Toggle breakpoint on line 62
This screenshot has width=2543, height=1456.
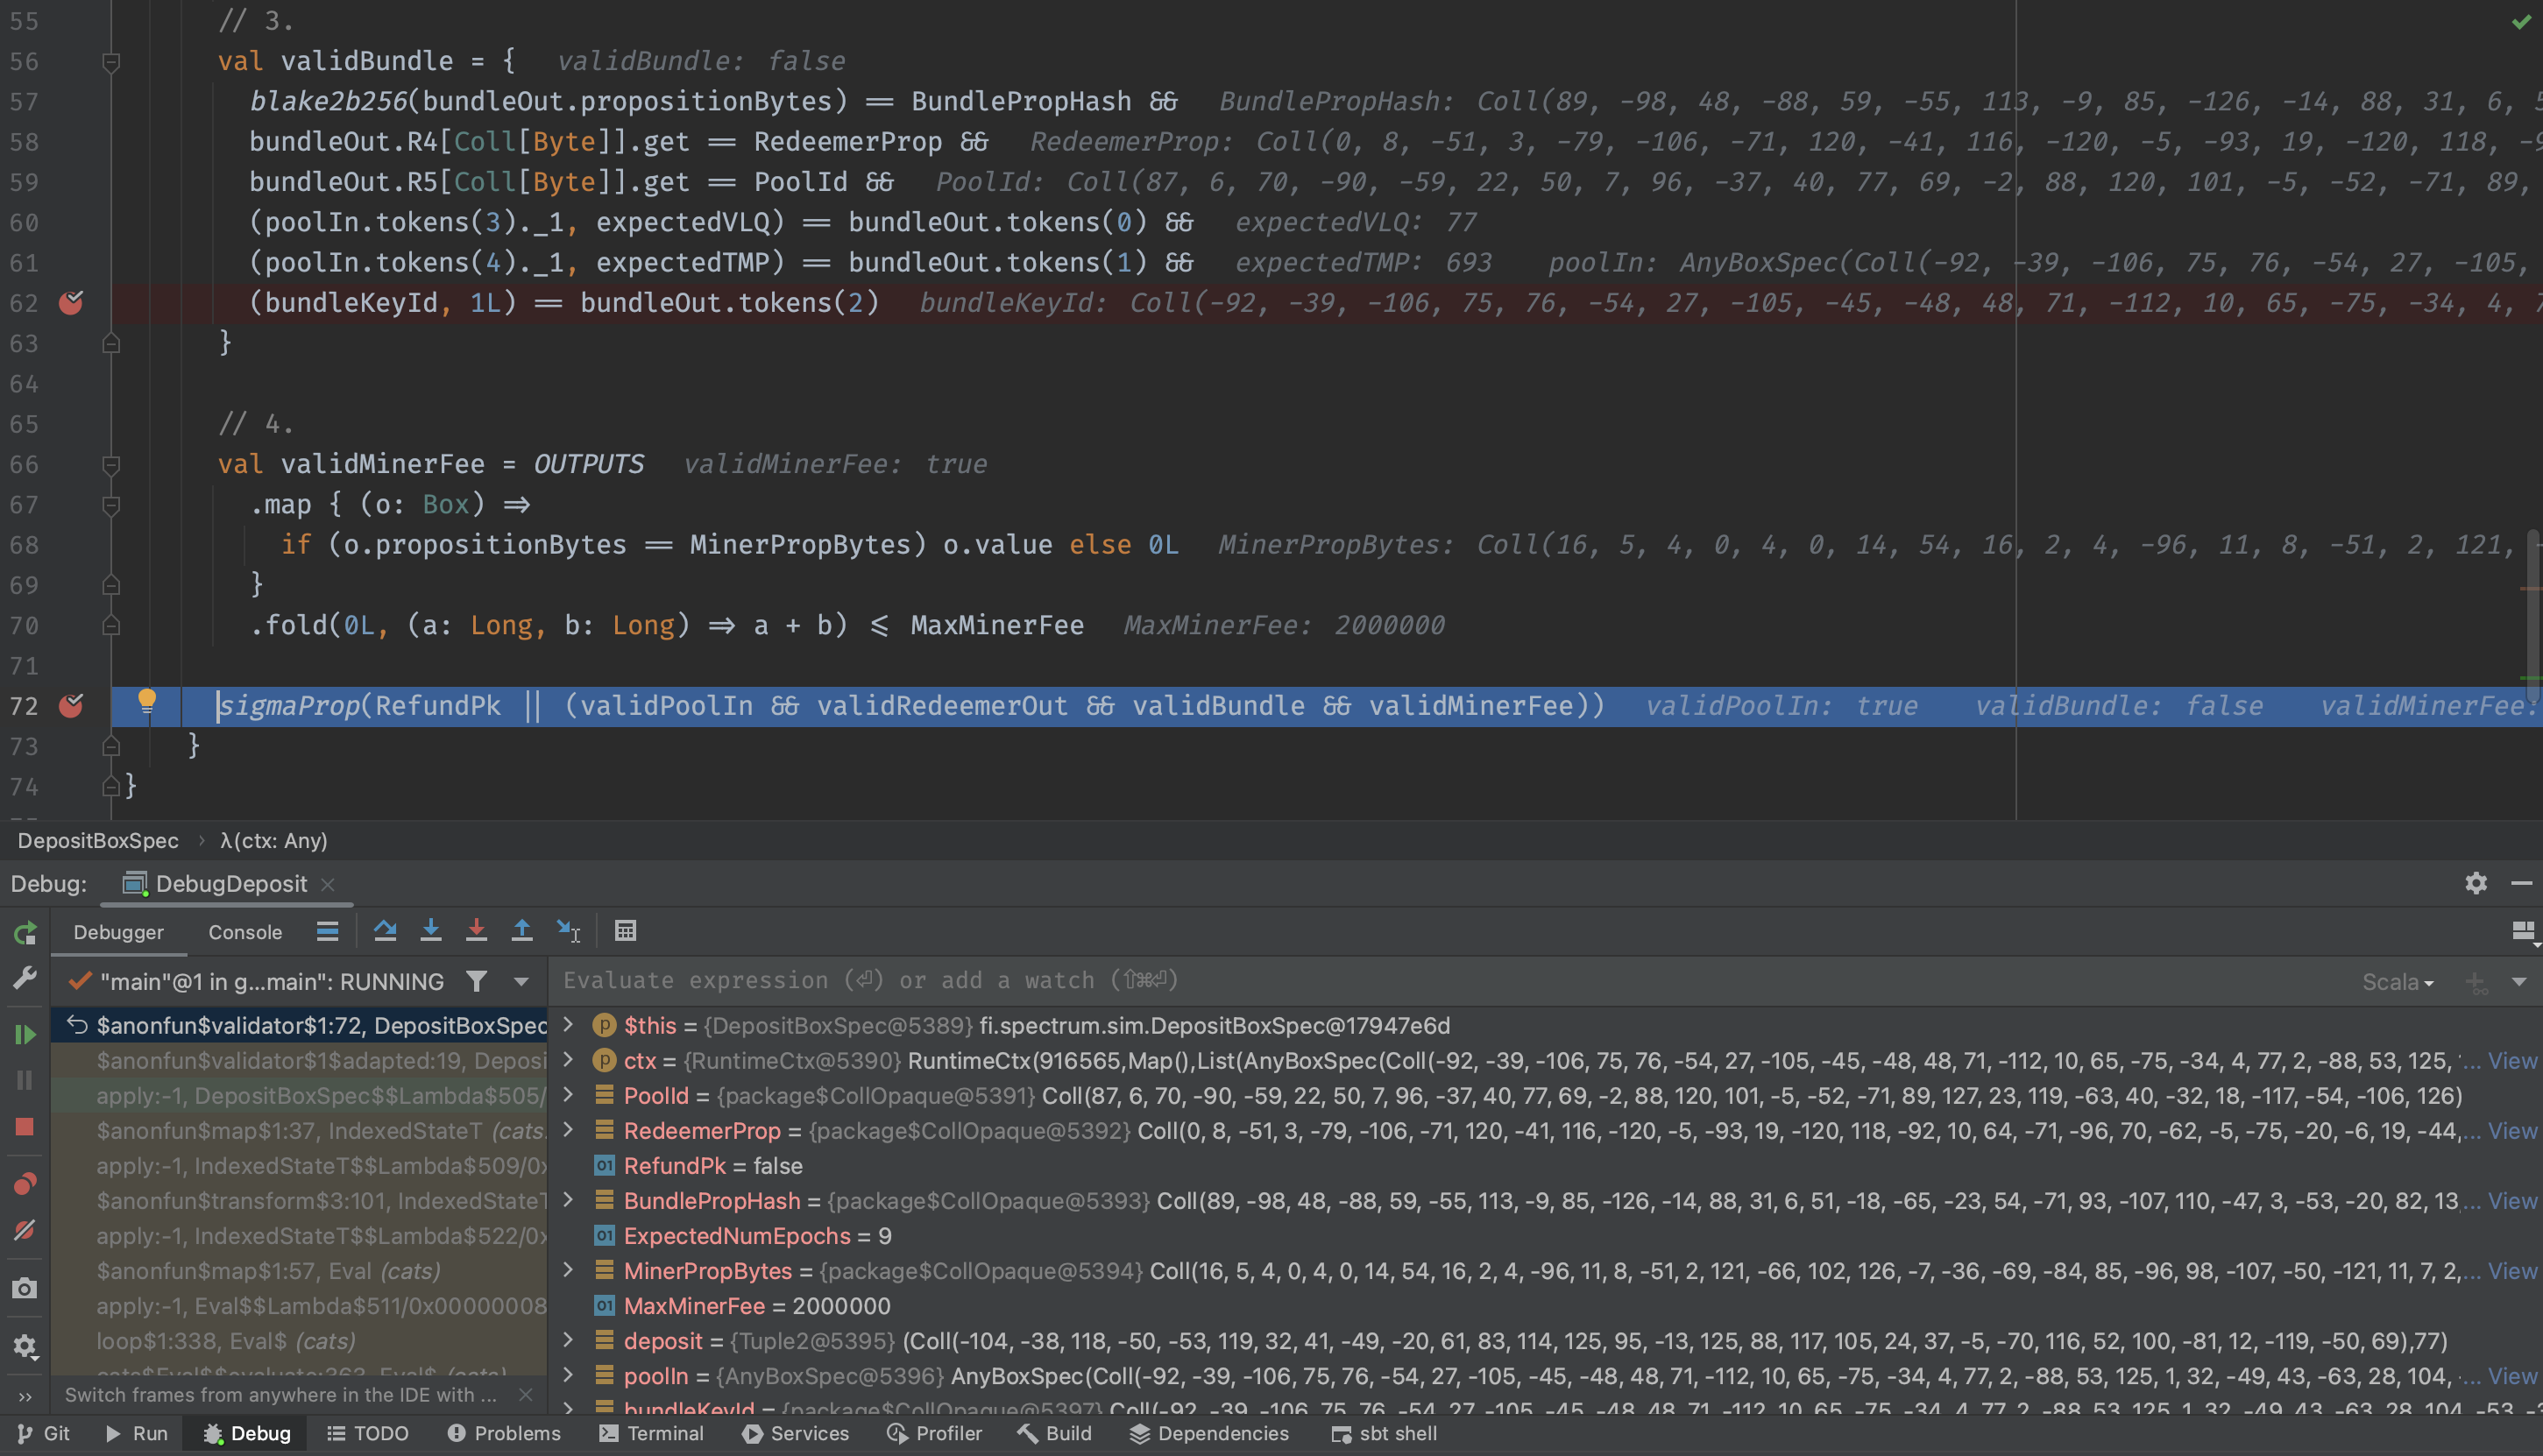71,303
